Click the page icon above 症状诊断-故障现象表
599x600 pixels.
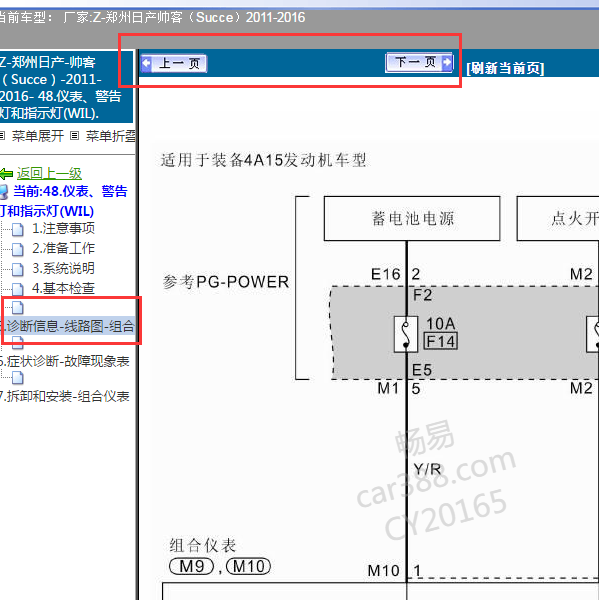(18, 343)
